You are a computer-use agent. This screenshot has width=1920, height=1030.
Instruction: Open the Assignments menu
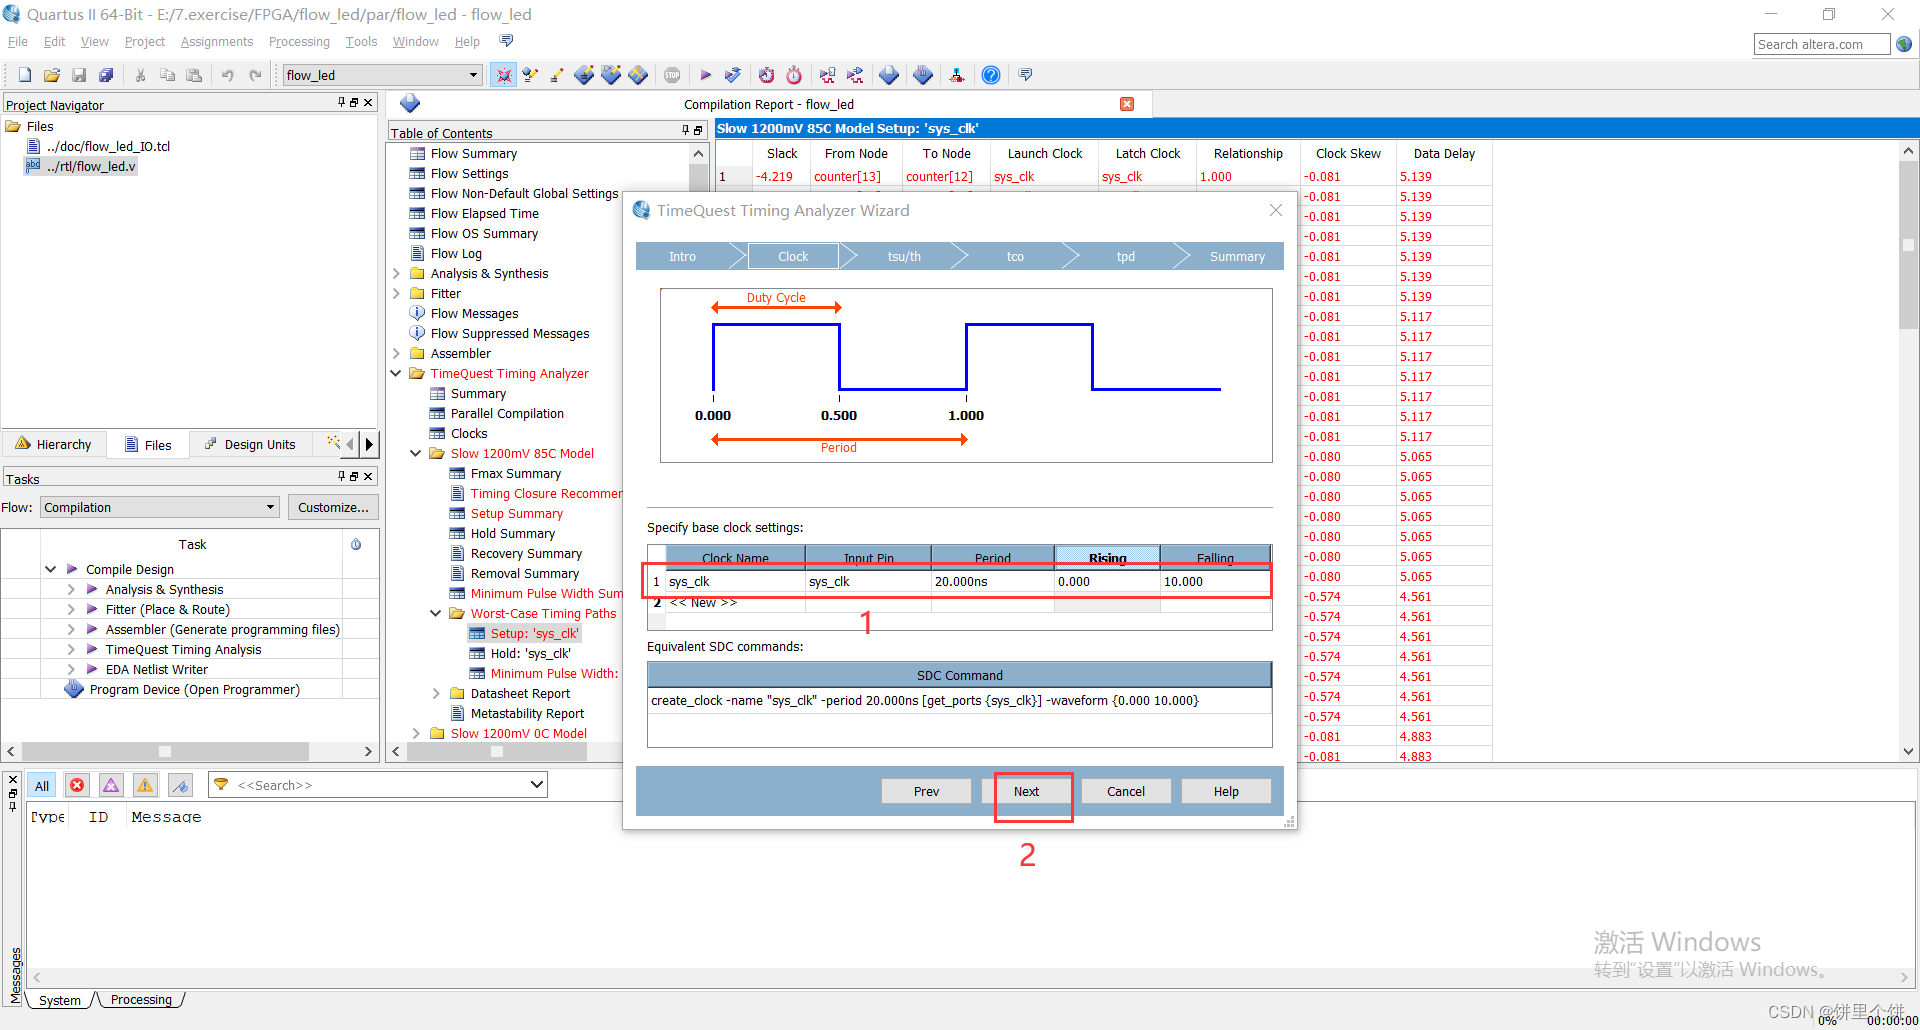pos(217,41)
